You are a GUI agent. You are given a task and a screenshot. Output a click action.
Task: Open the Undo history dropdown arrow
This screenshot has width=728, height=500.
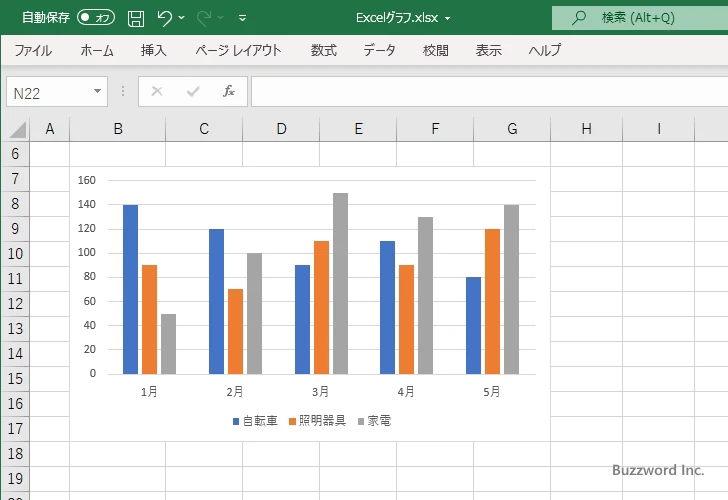(182, 18)
